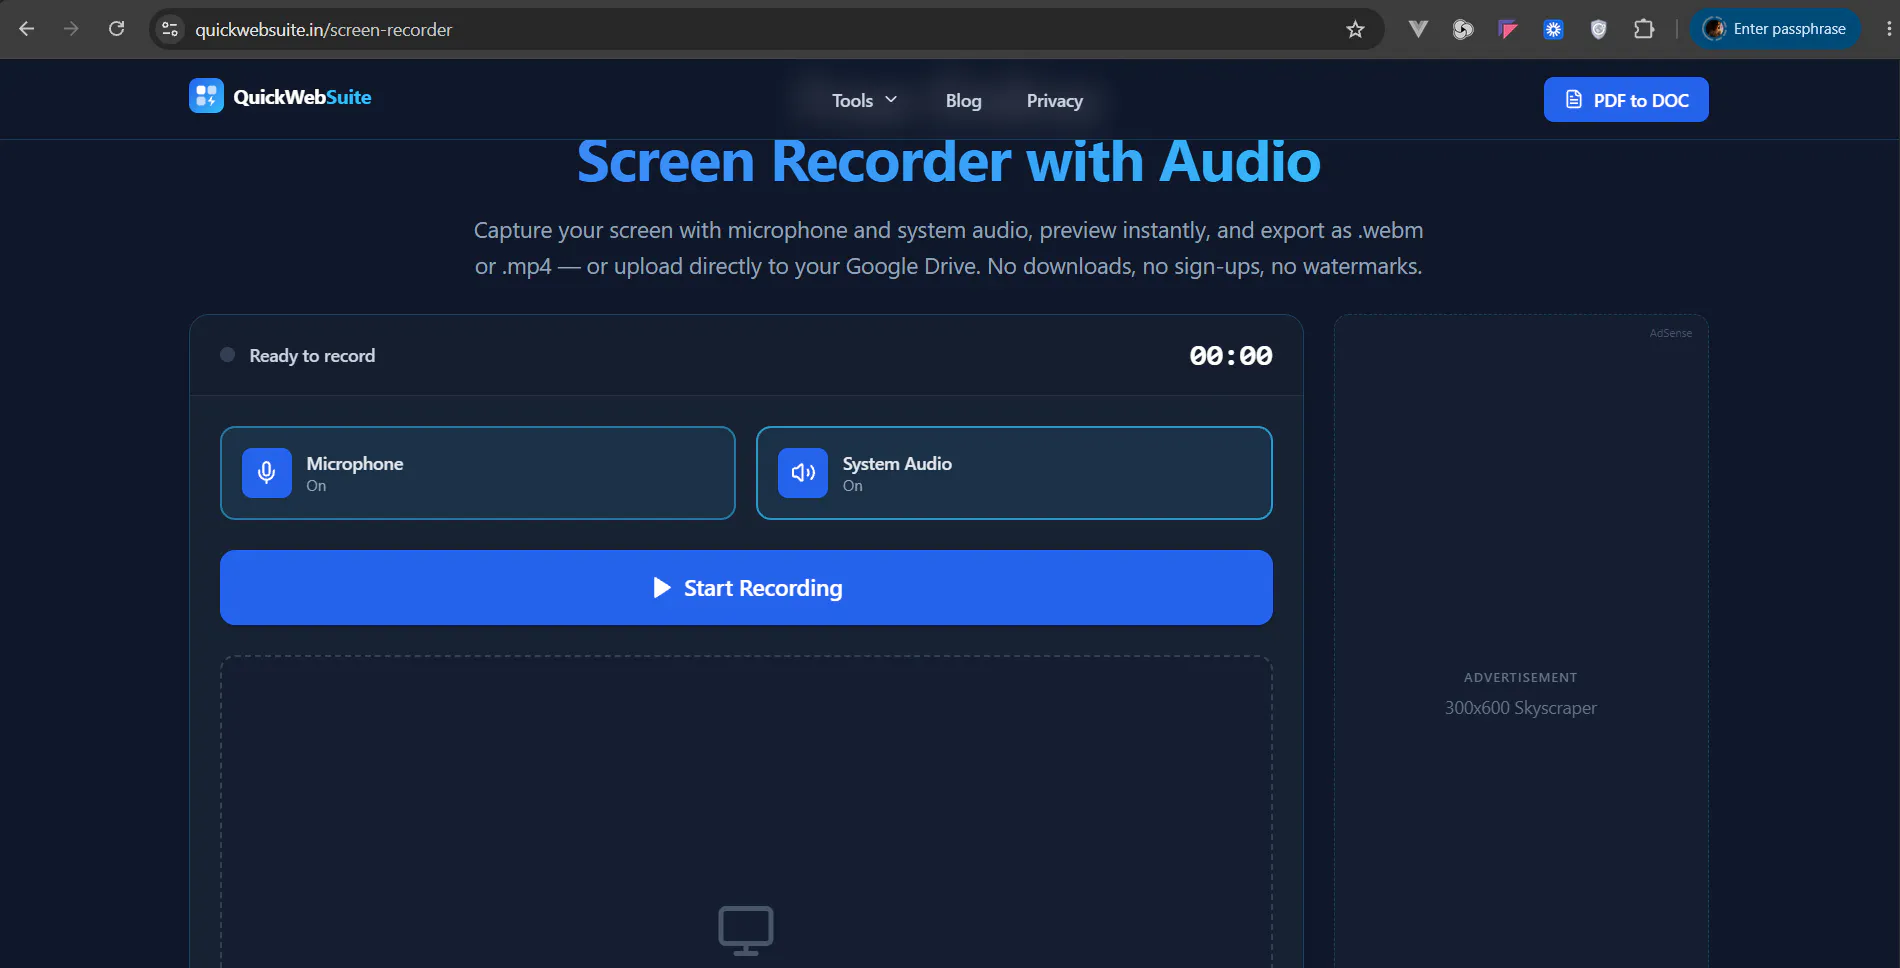The image size is (1900, 968).
Task: Open the blue gear extension icon
Action: pos(1553,29)
